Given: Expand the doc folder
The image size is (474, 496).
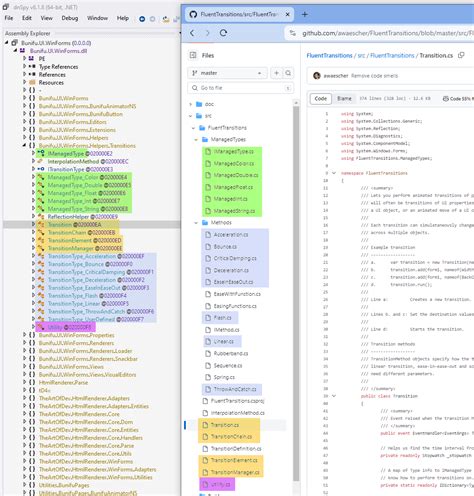Looking at the screenshot, I should [x=191, y=104].
